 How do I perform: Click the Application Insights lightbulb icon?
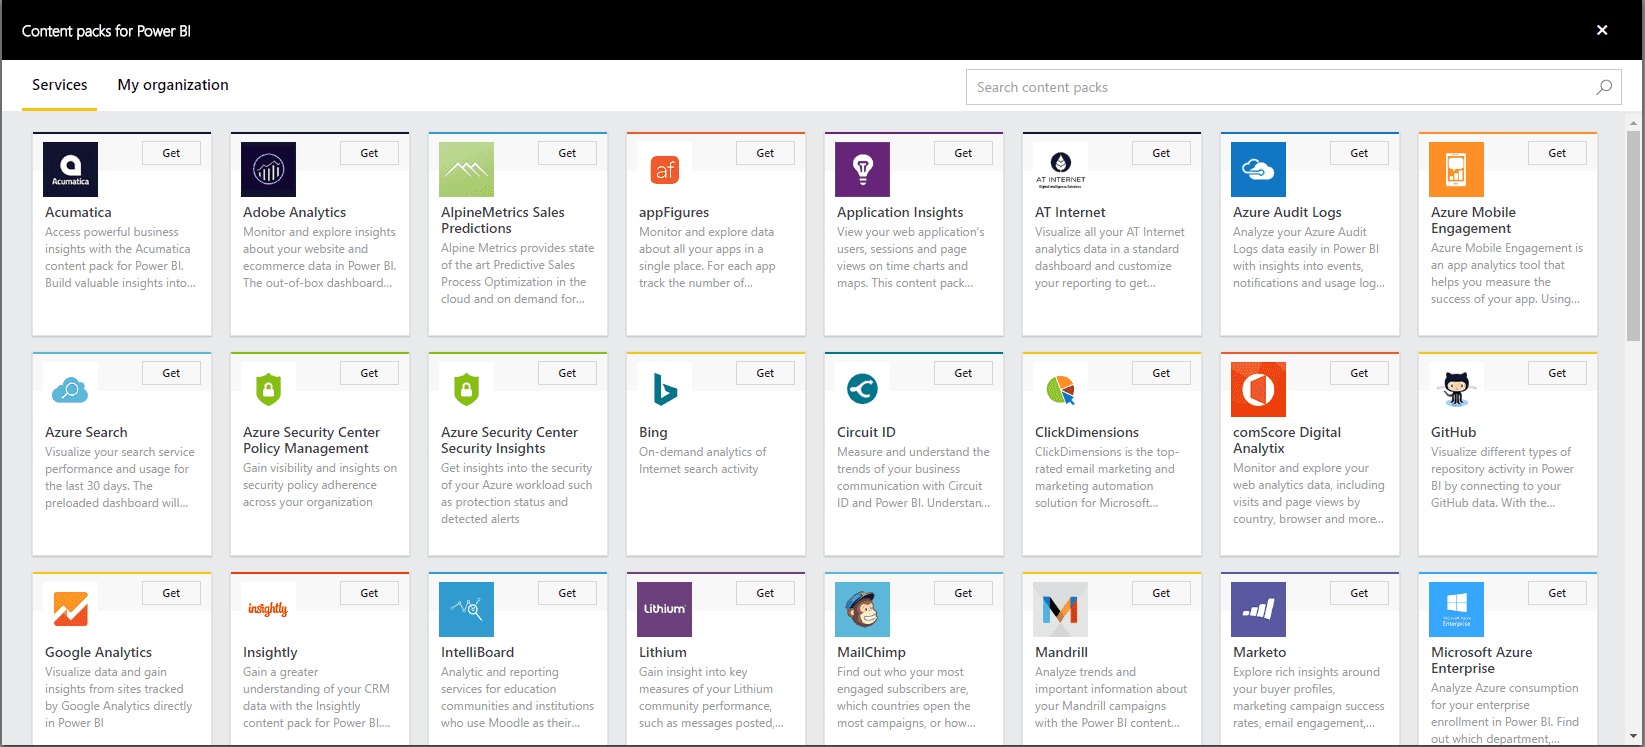(x=862, y=169)
